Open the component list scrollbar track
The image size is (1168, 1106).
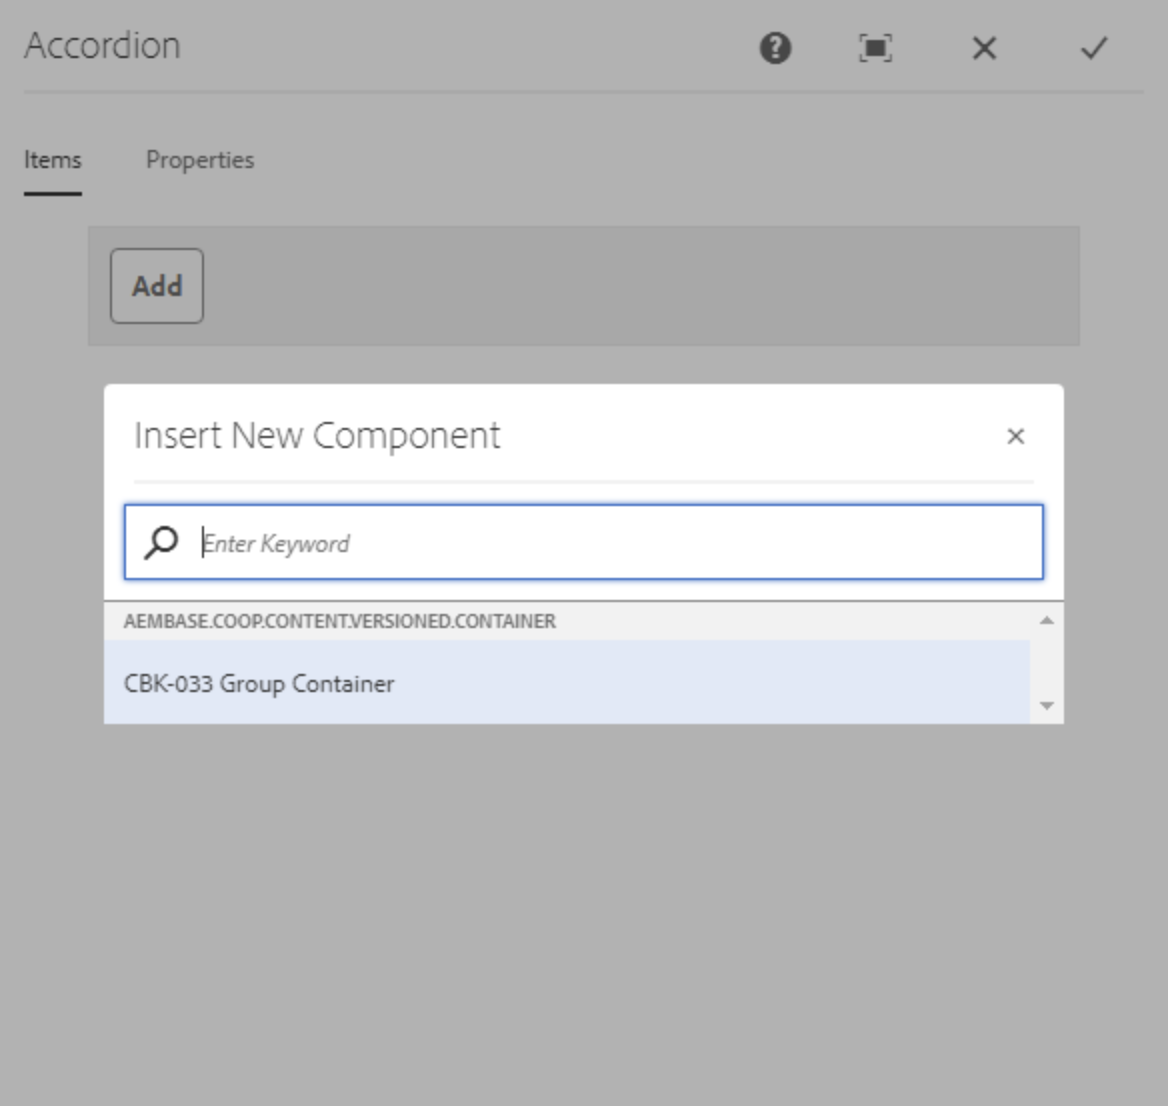(1045, 662)
